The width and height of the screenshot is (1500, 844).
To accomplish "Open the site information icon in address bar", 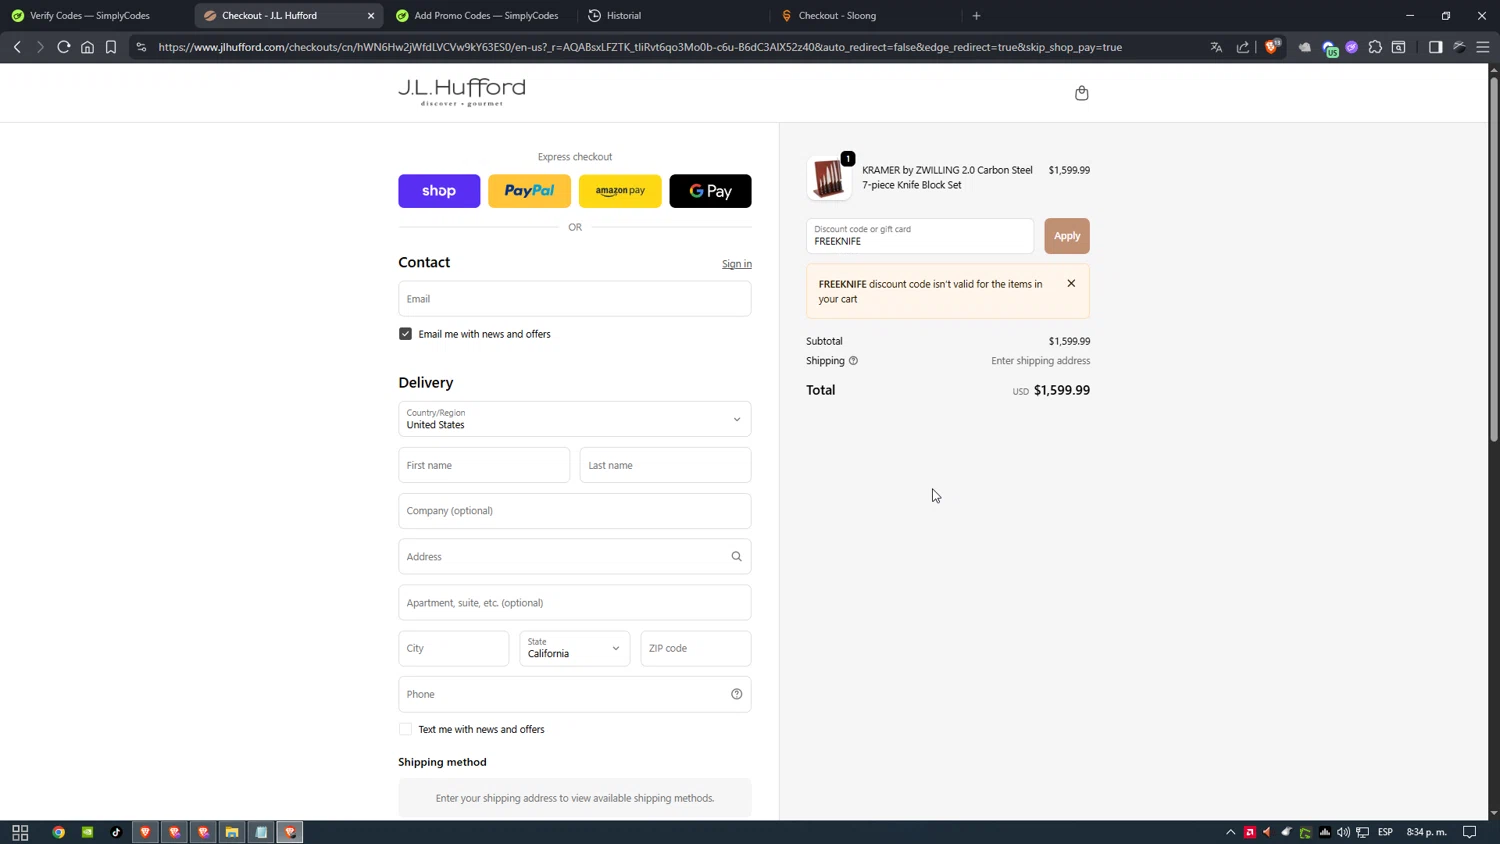I will click(x=141, y=47).
